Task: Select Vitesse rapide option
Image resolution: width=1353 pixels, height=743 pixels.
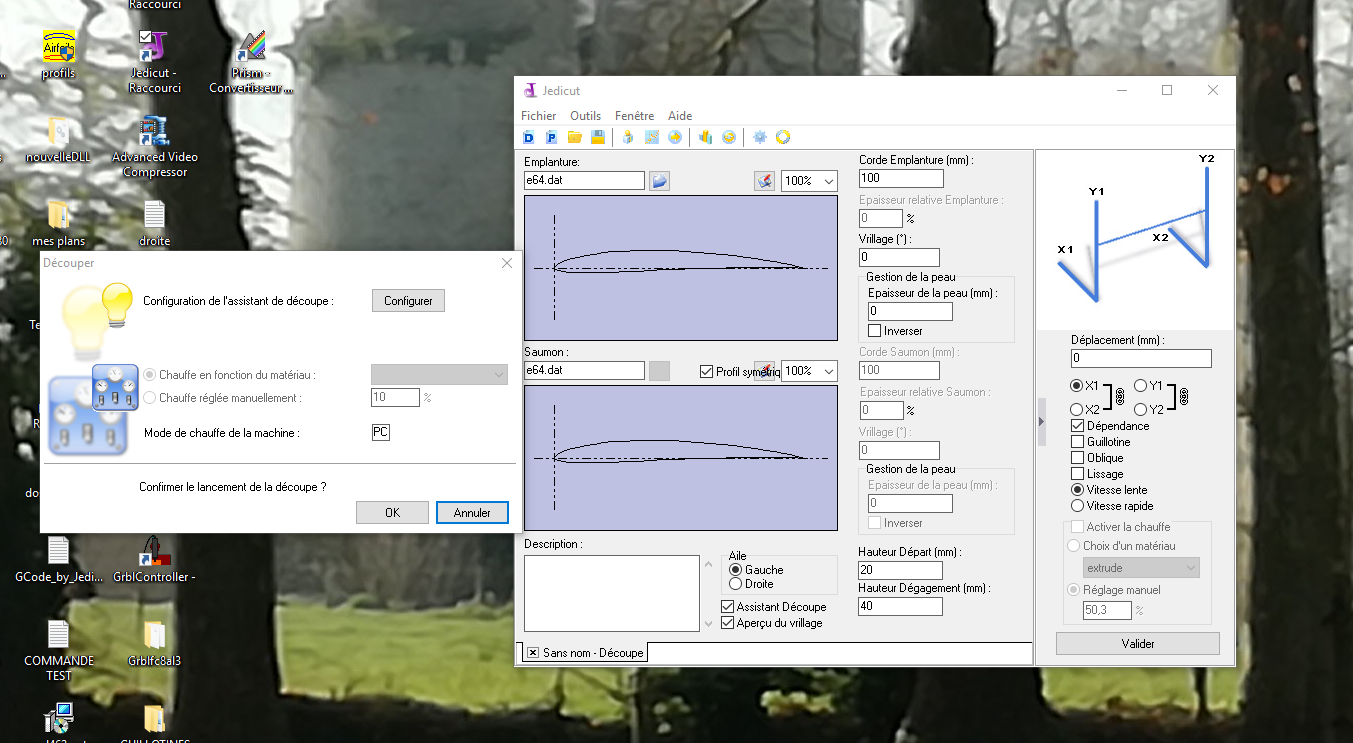Action: (1077, 506)
